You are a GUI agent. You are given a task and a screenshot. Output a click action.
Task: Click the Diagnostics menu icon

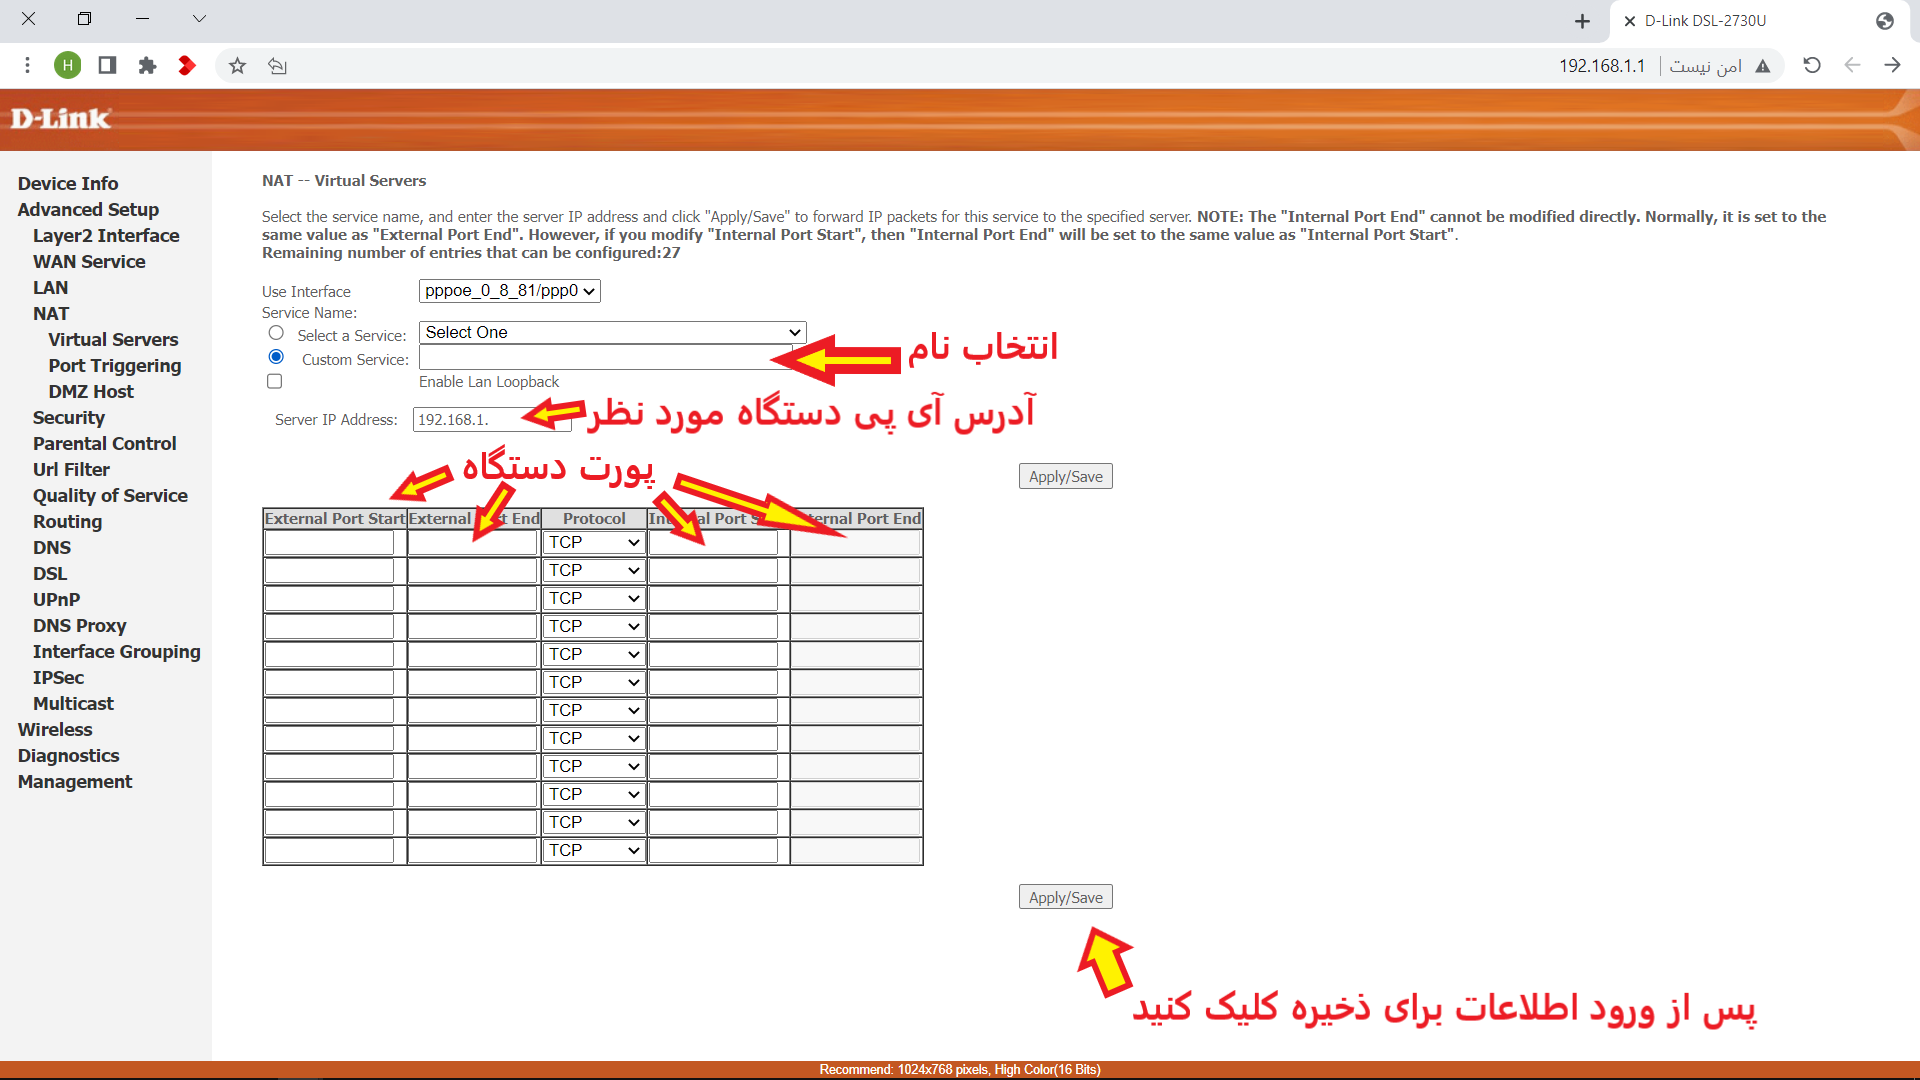click(x=69, y=754)
